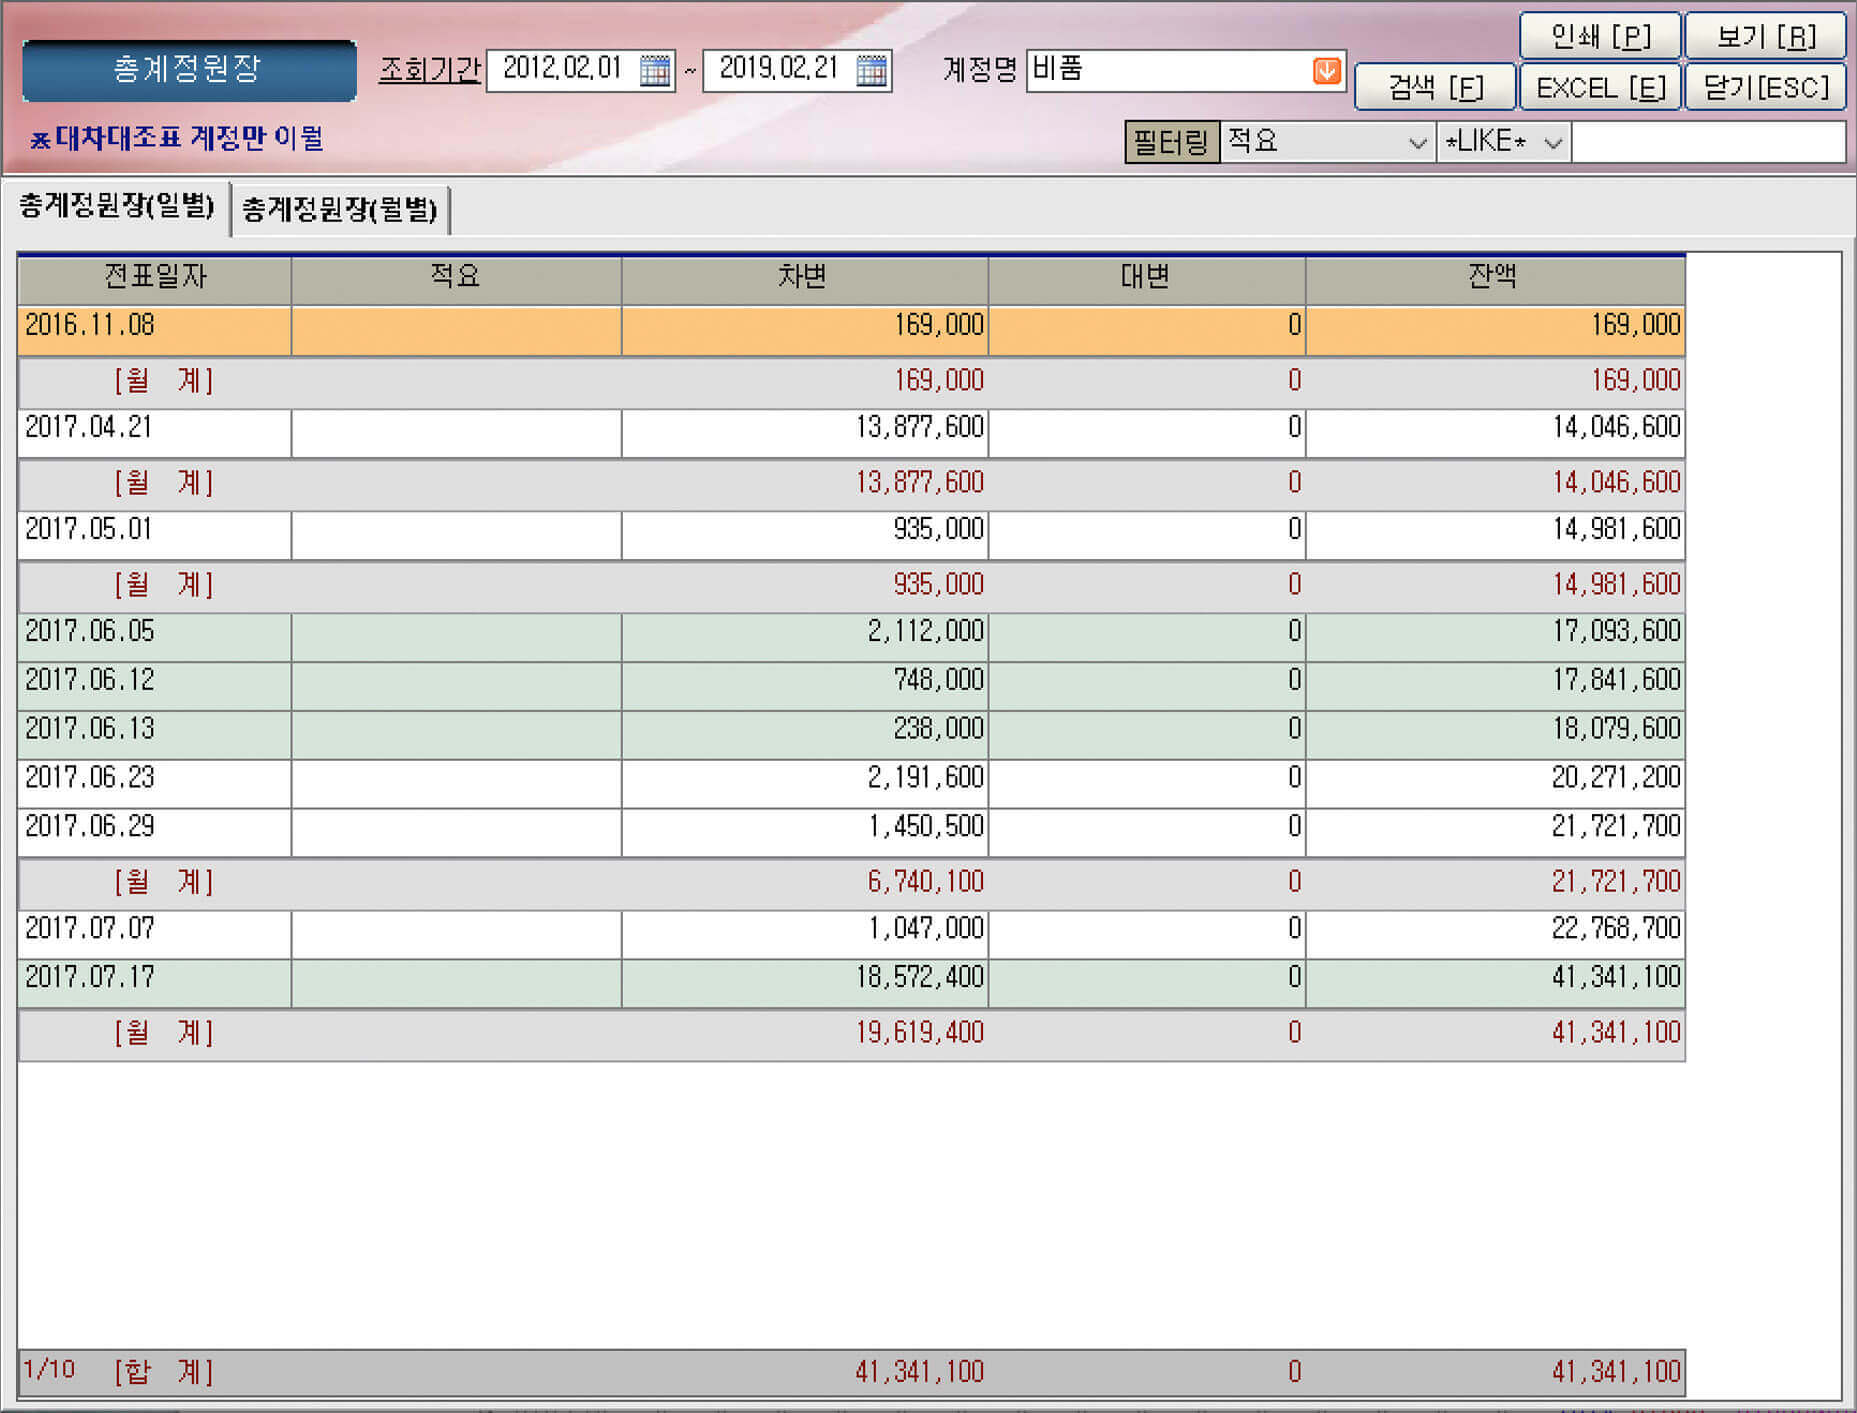This screenshot has width=1857, height=1413.
Task: Click debit amount 1,450,500
Action: tap(926, 827)
